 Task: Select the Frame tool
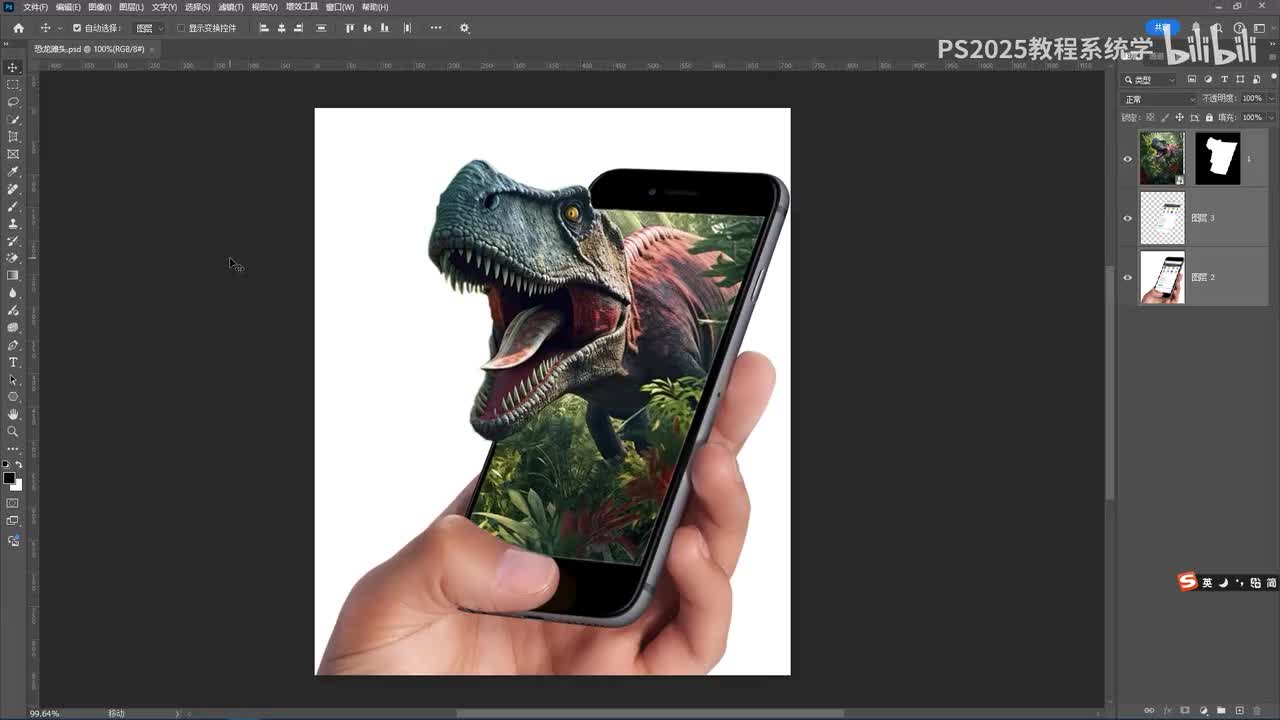(x=13, y=154)
